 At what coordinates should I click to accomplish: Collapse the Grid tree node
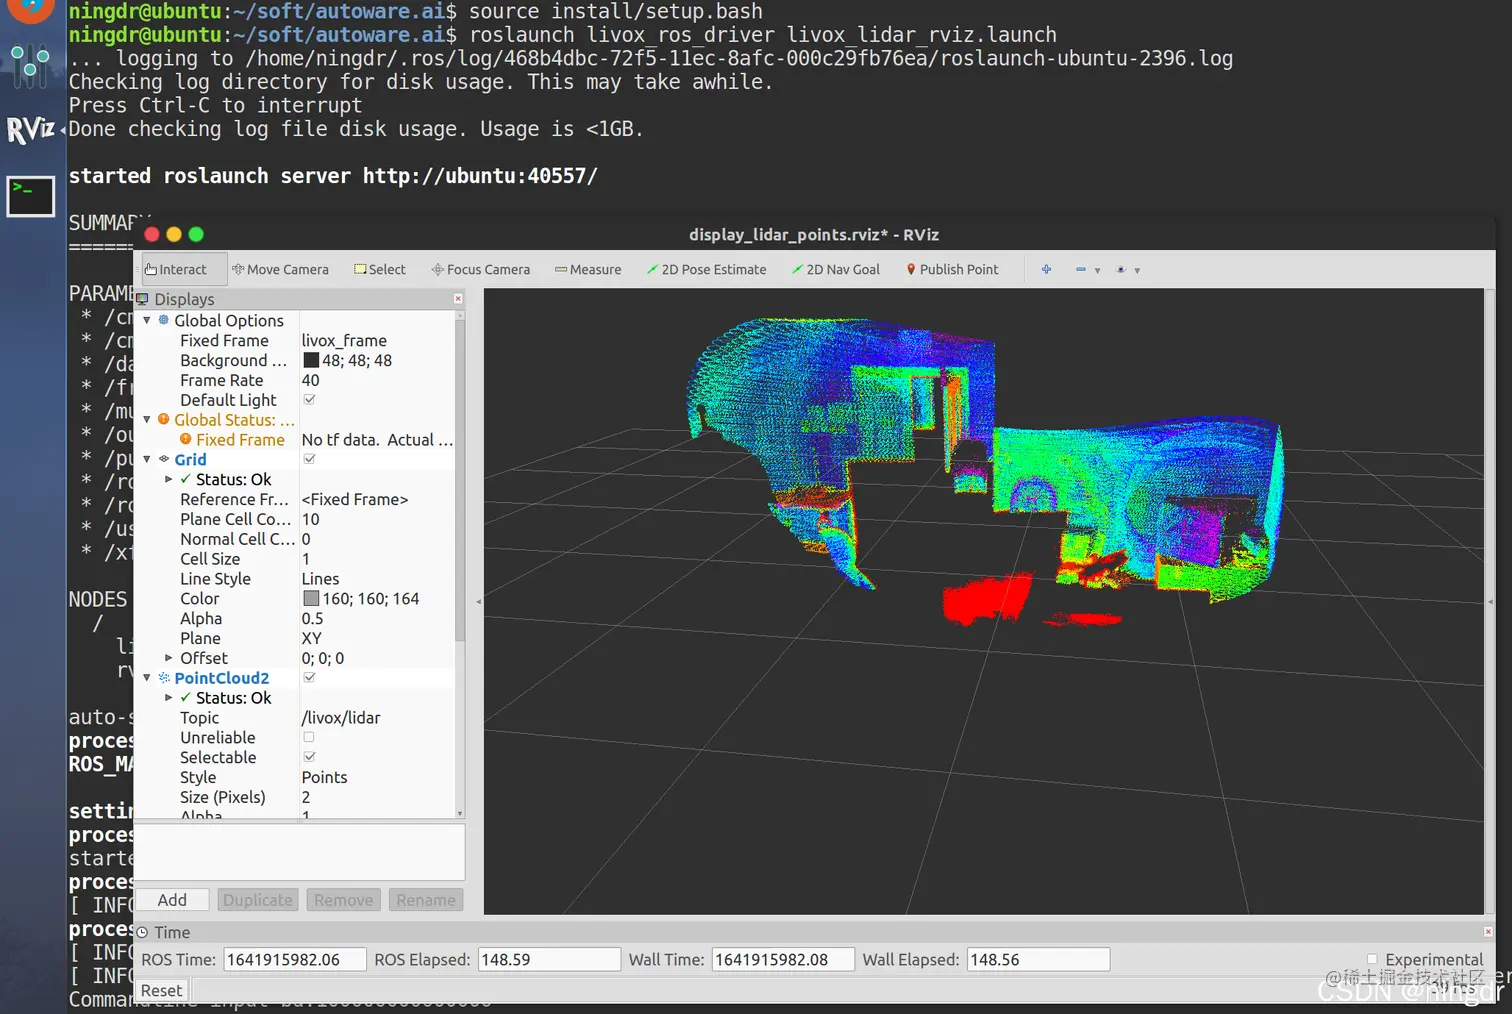click(x=147, y=459)
